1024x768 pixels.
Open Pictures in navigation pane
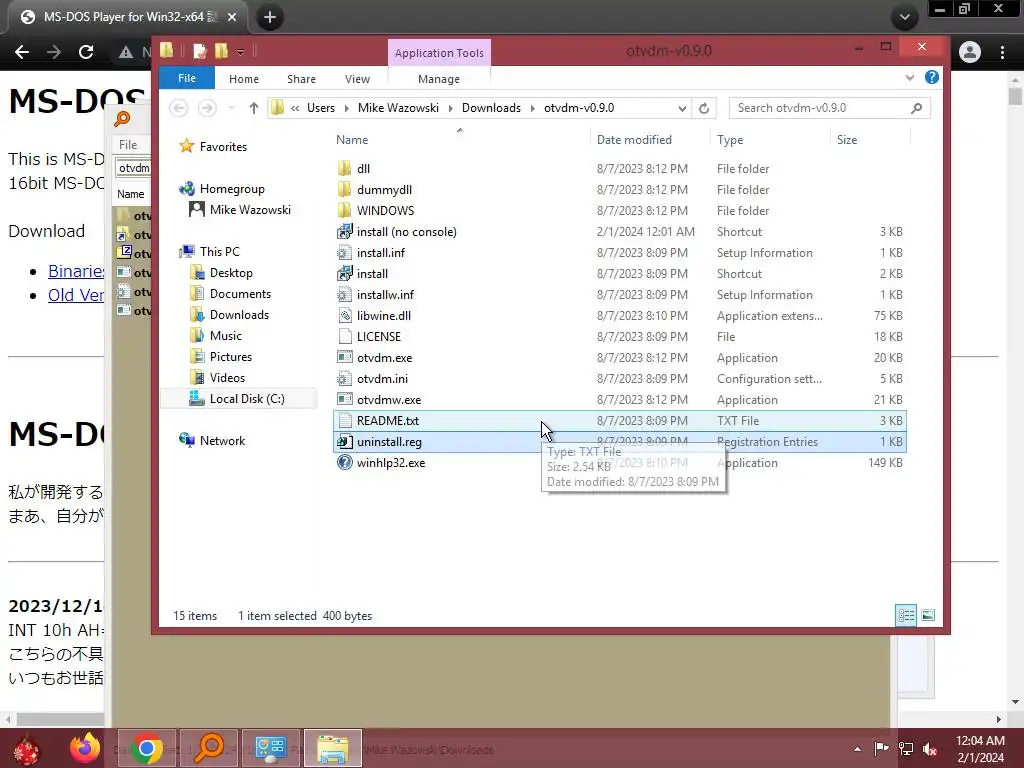231,357
